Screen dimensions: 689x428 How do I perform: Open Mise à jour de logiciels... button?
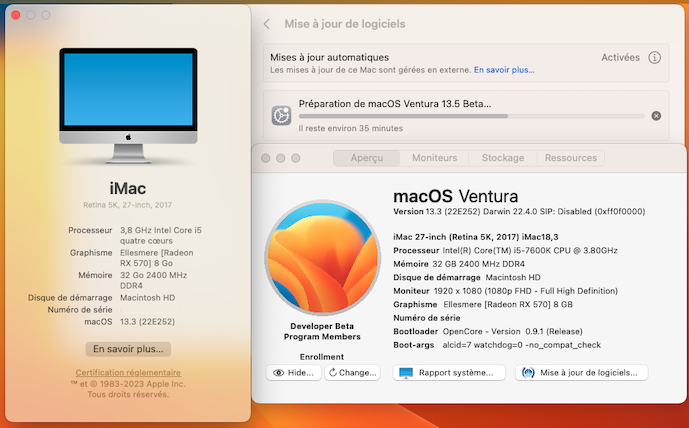581,373
